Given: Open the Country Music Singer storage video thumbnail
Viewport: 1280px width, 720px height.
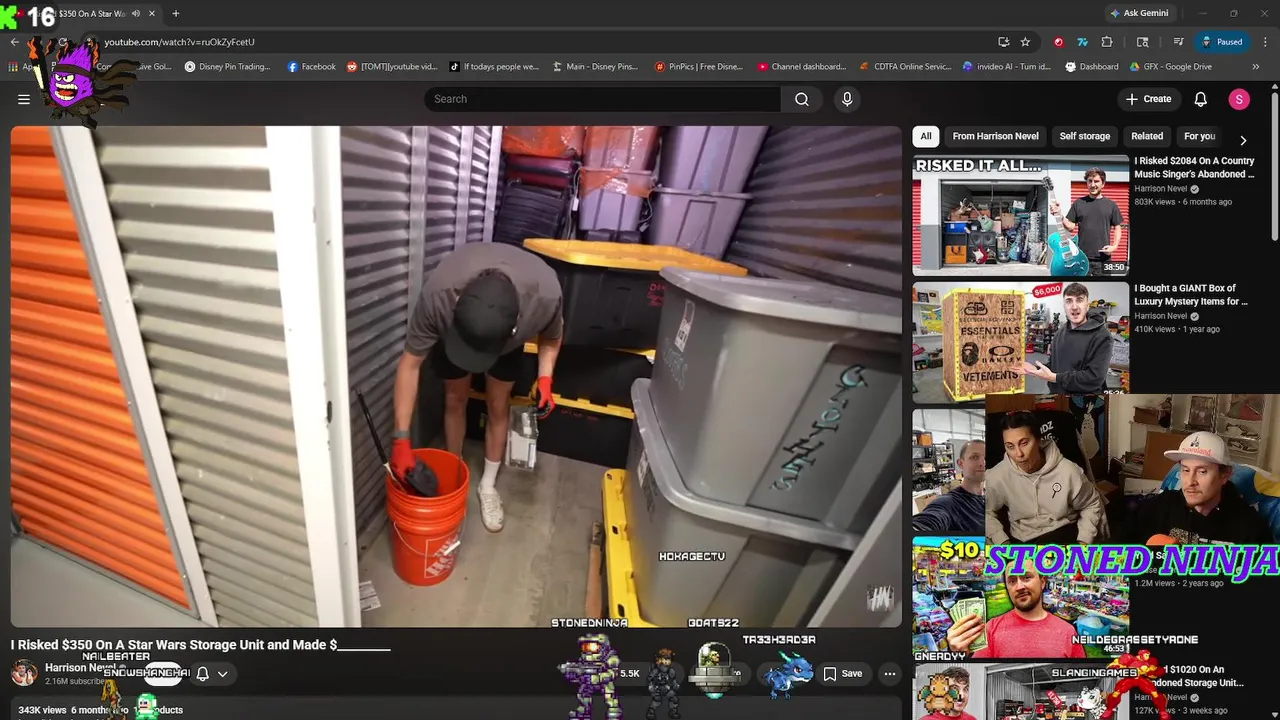Looking at the screenshot, I should pos(1020,215).
